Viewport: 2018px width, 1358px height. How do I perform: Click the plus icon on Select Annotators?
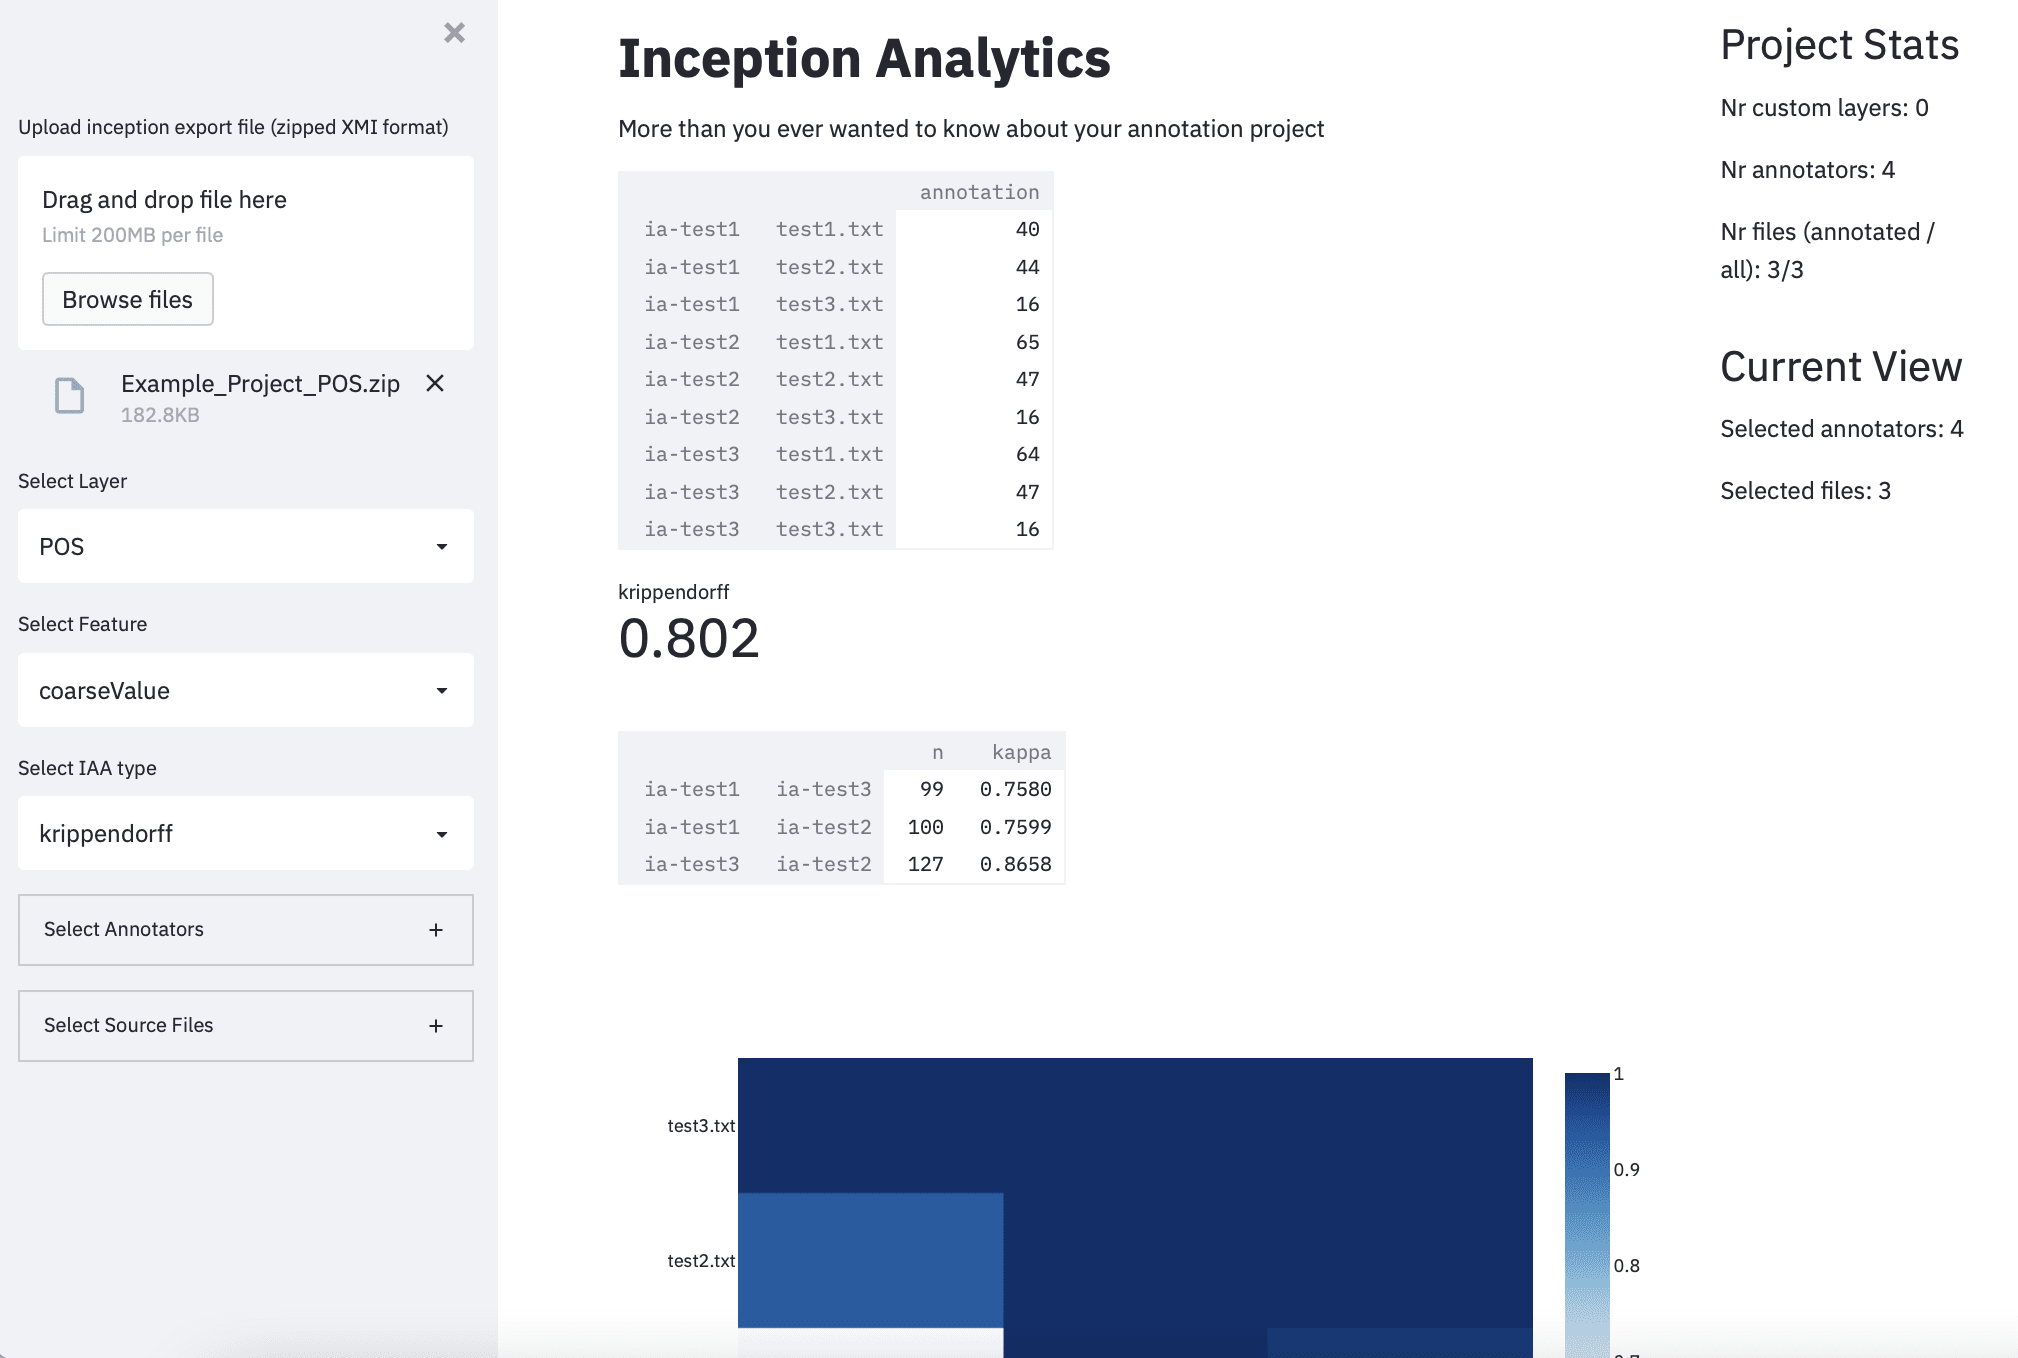point(435,929)
